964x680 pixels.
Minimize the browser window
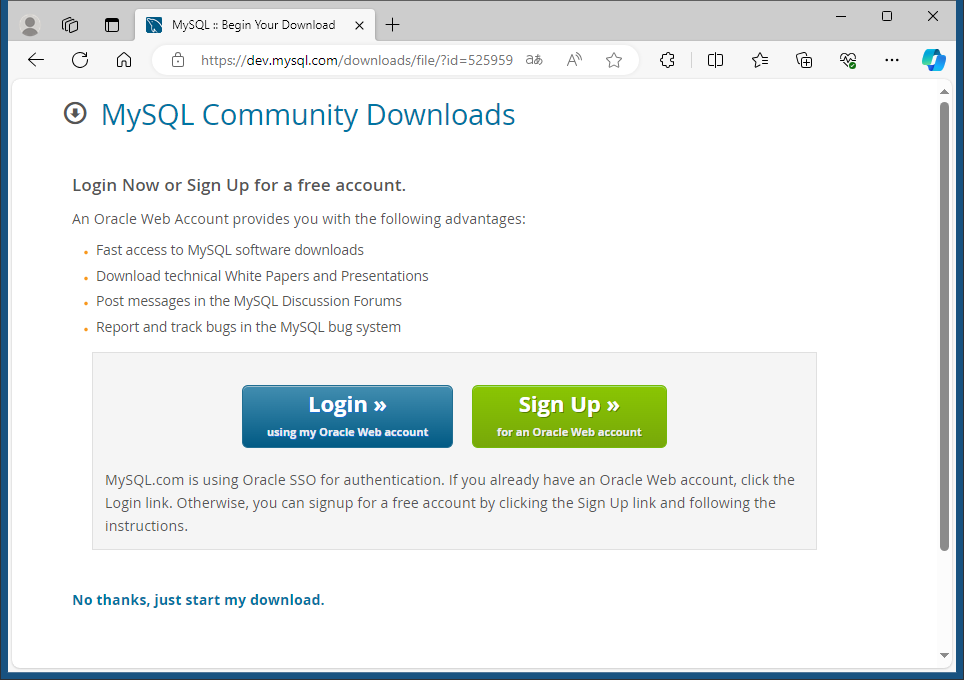tap(841, 16)
